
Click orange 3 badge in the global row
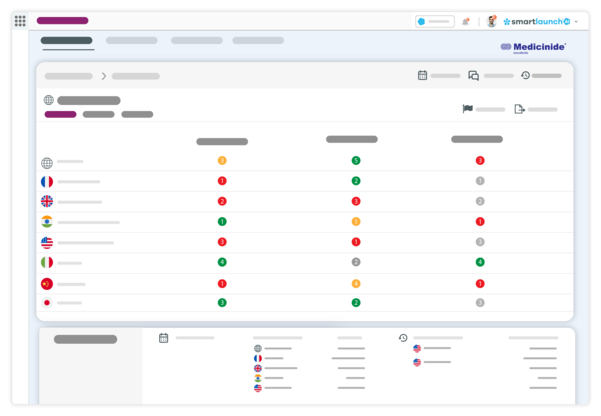tap(222, 160)
